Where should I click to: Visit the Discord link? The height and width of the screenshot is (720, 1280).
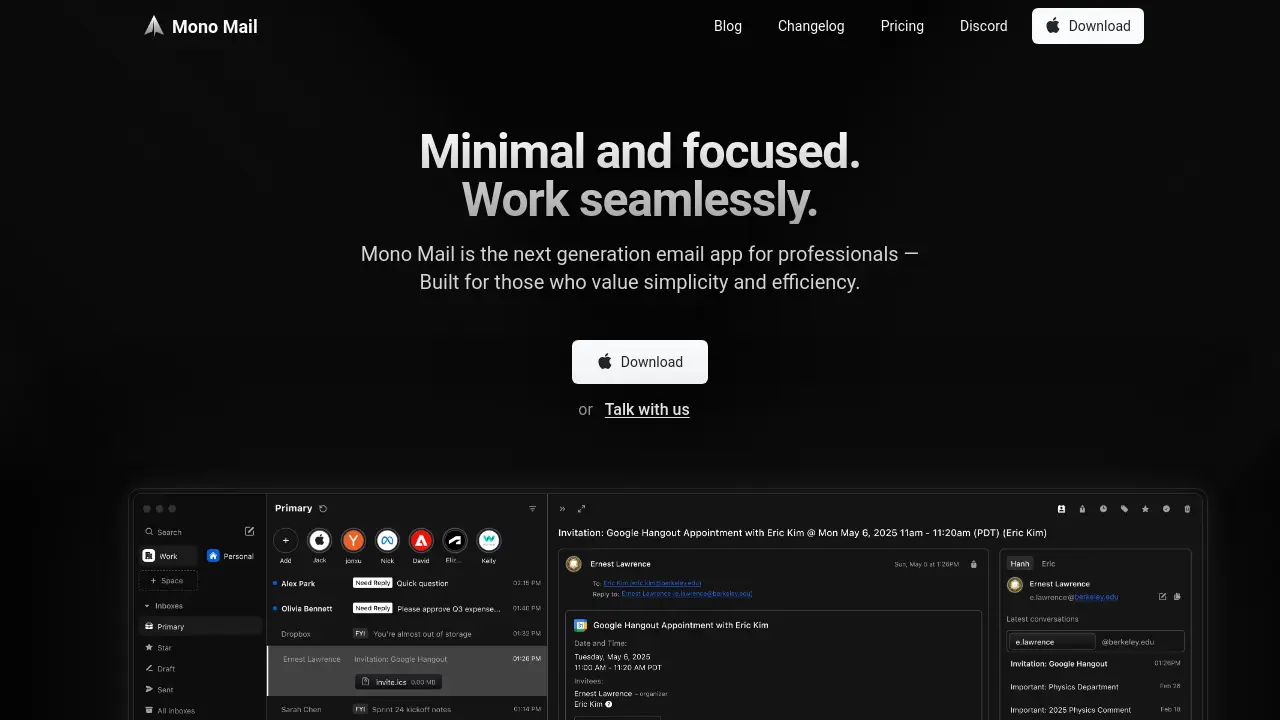point(984,26)
